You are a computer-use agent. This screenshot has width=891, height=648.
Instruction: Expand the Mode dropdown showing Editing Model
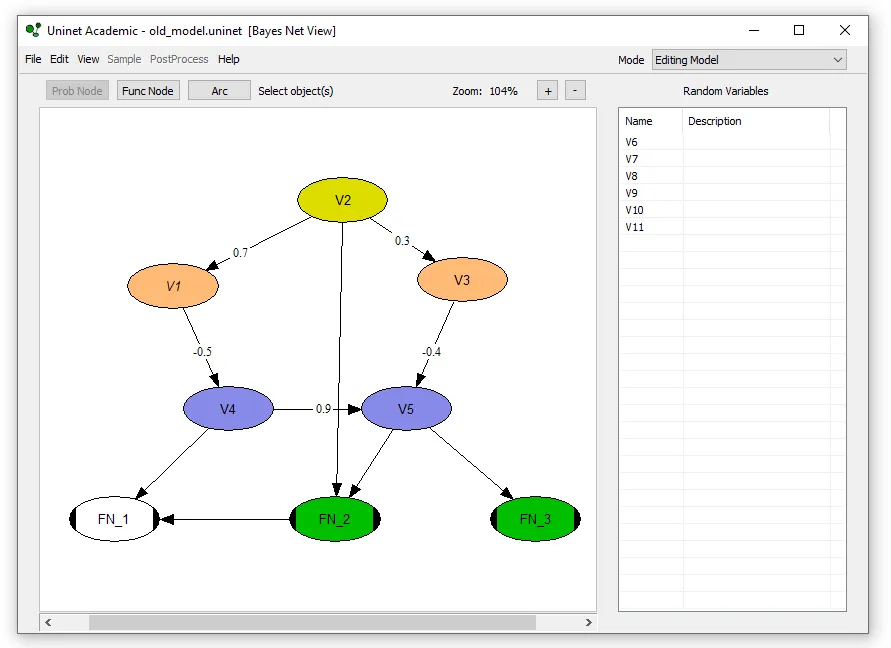click(749, 60)
